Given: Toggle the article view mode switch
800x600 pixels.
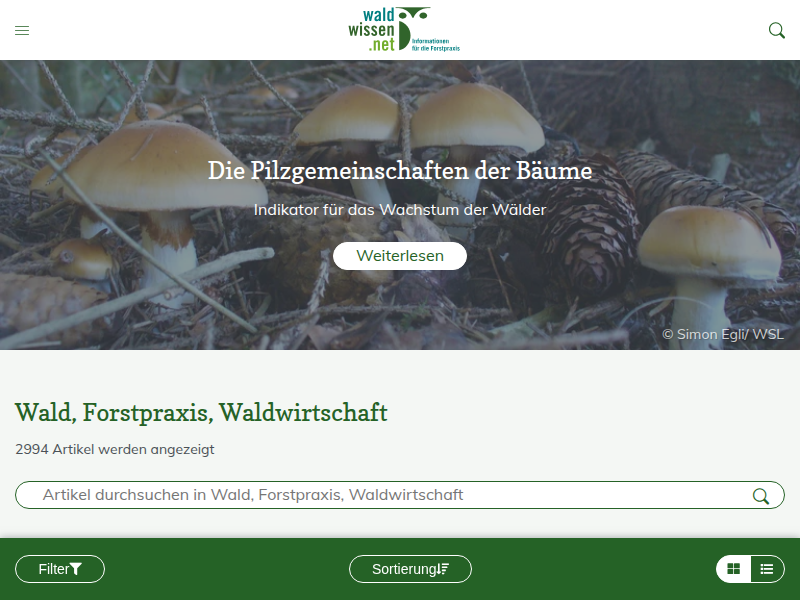Looking at the screenshot, I should [750, 568].
